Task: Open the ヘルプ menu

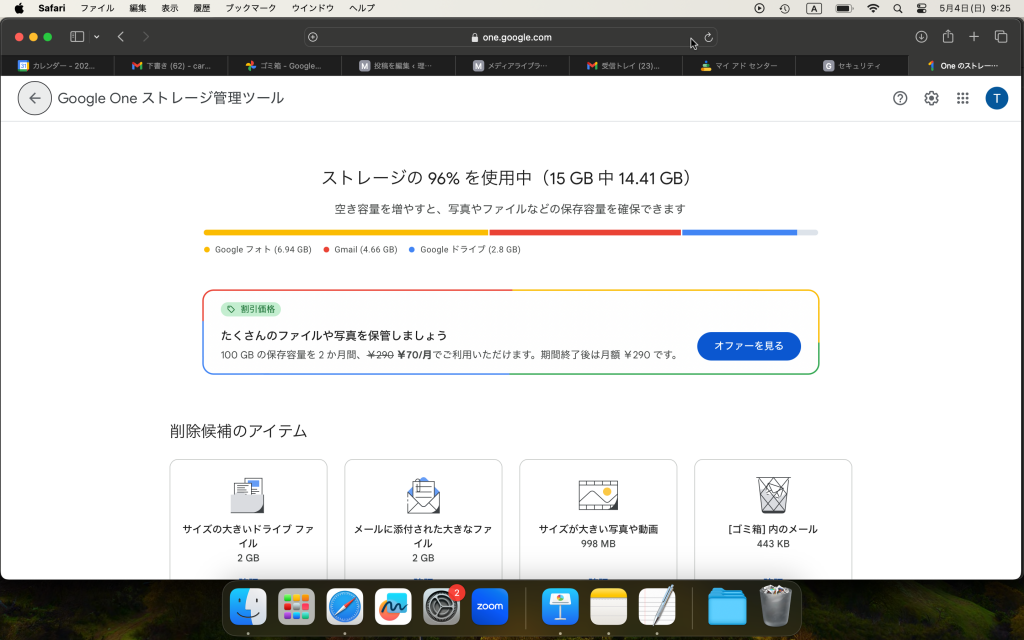Action: pyautogui.click(x=362, y=8)
